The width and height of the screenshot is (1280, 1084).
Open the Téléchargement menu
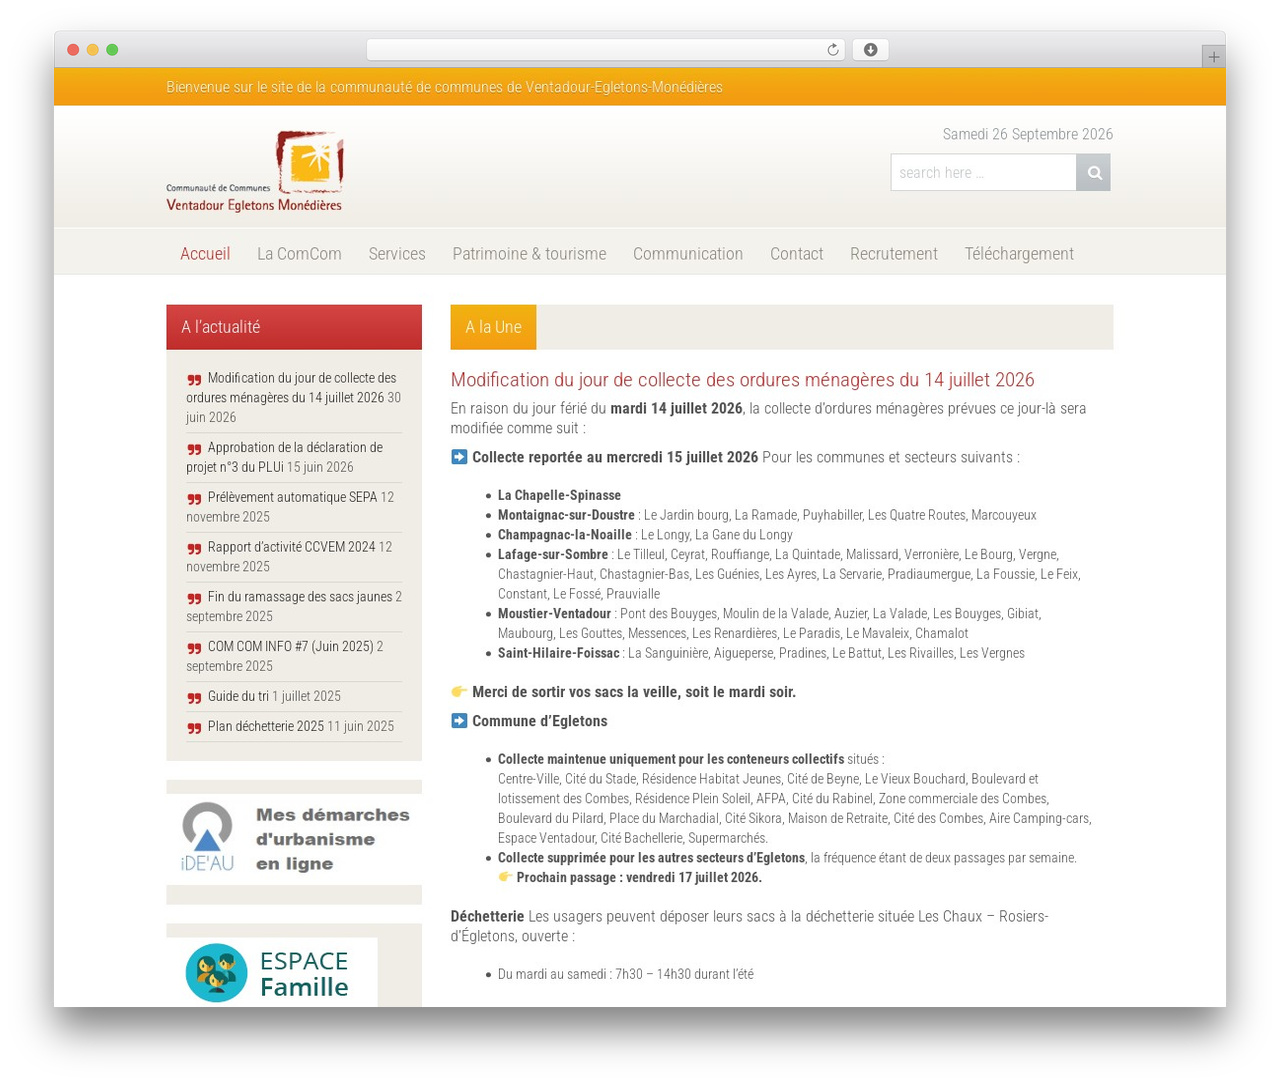1019,254
